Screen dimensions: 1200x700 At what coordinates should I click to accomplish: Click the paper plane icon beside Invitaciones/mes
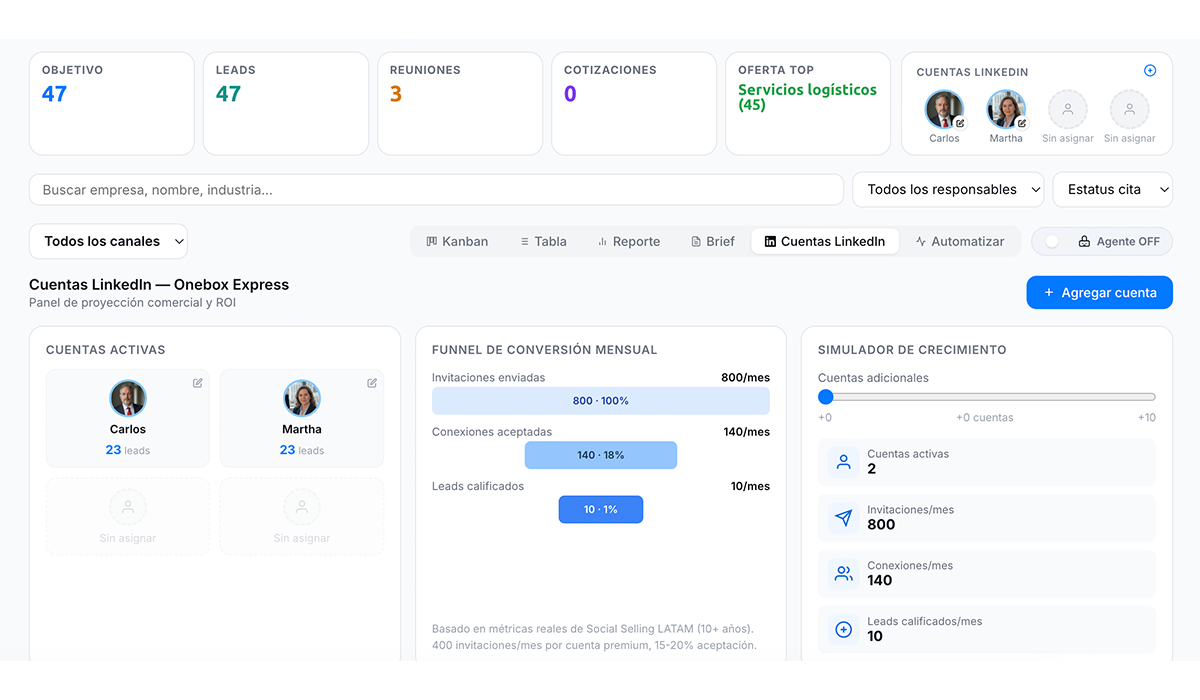843,518
